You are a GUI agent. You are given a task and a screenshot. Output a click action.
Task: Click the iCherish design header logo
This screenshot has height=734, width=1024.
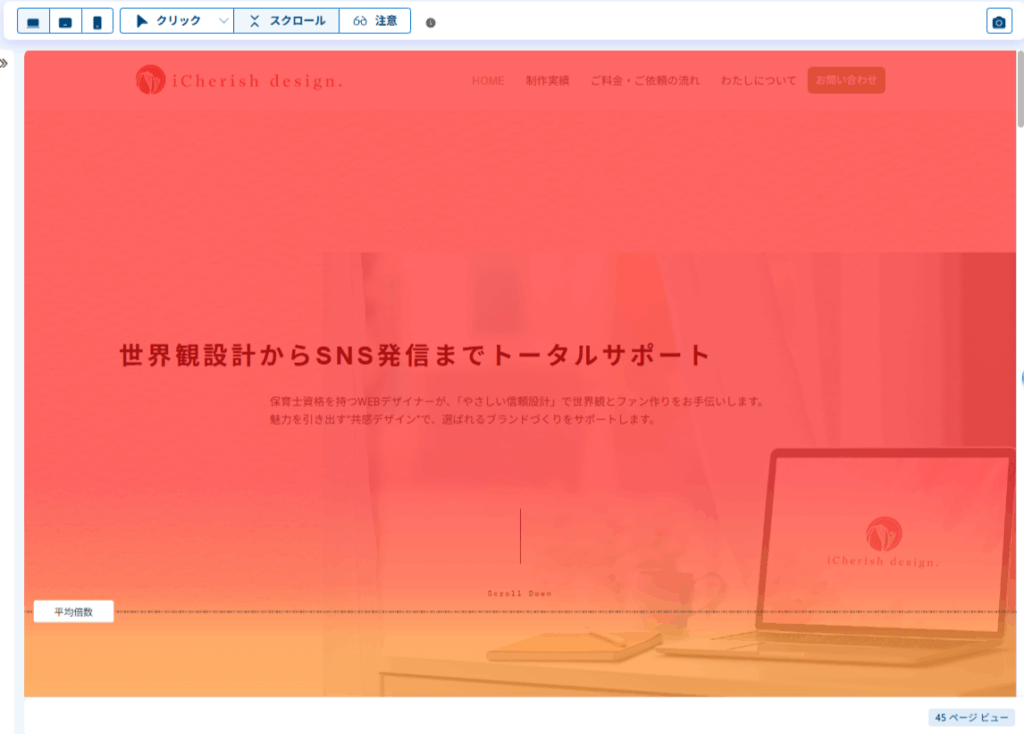pyautogui.click(x=239, y=80)
